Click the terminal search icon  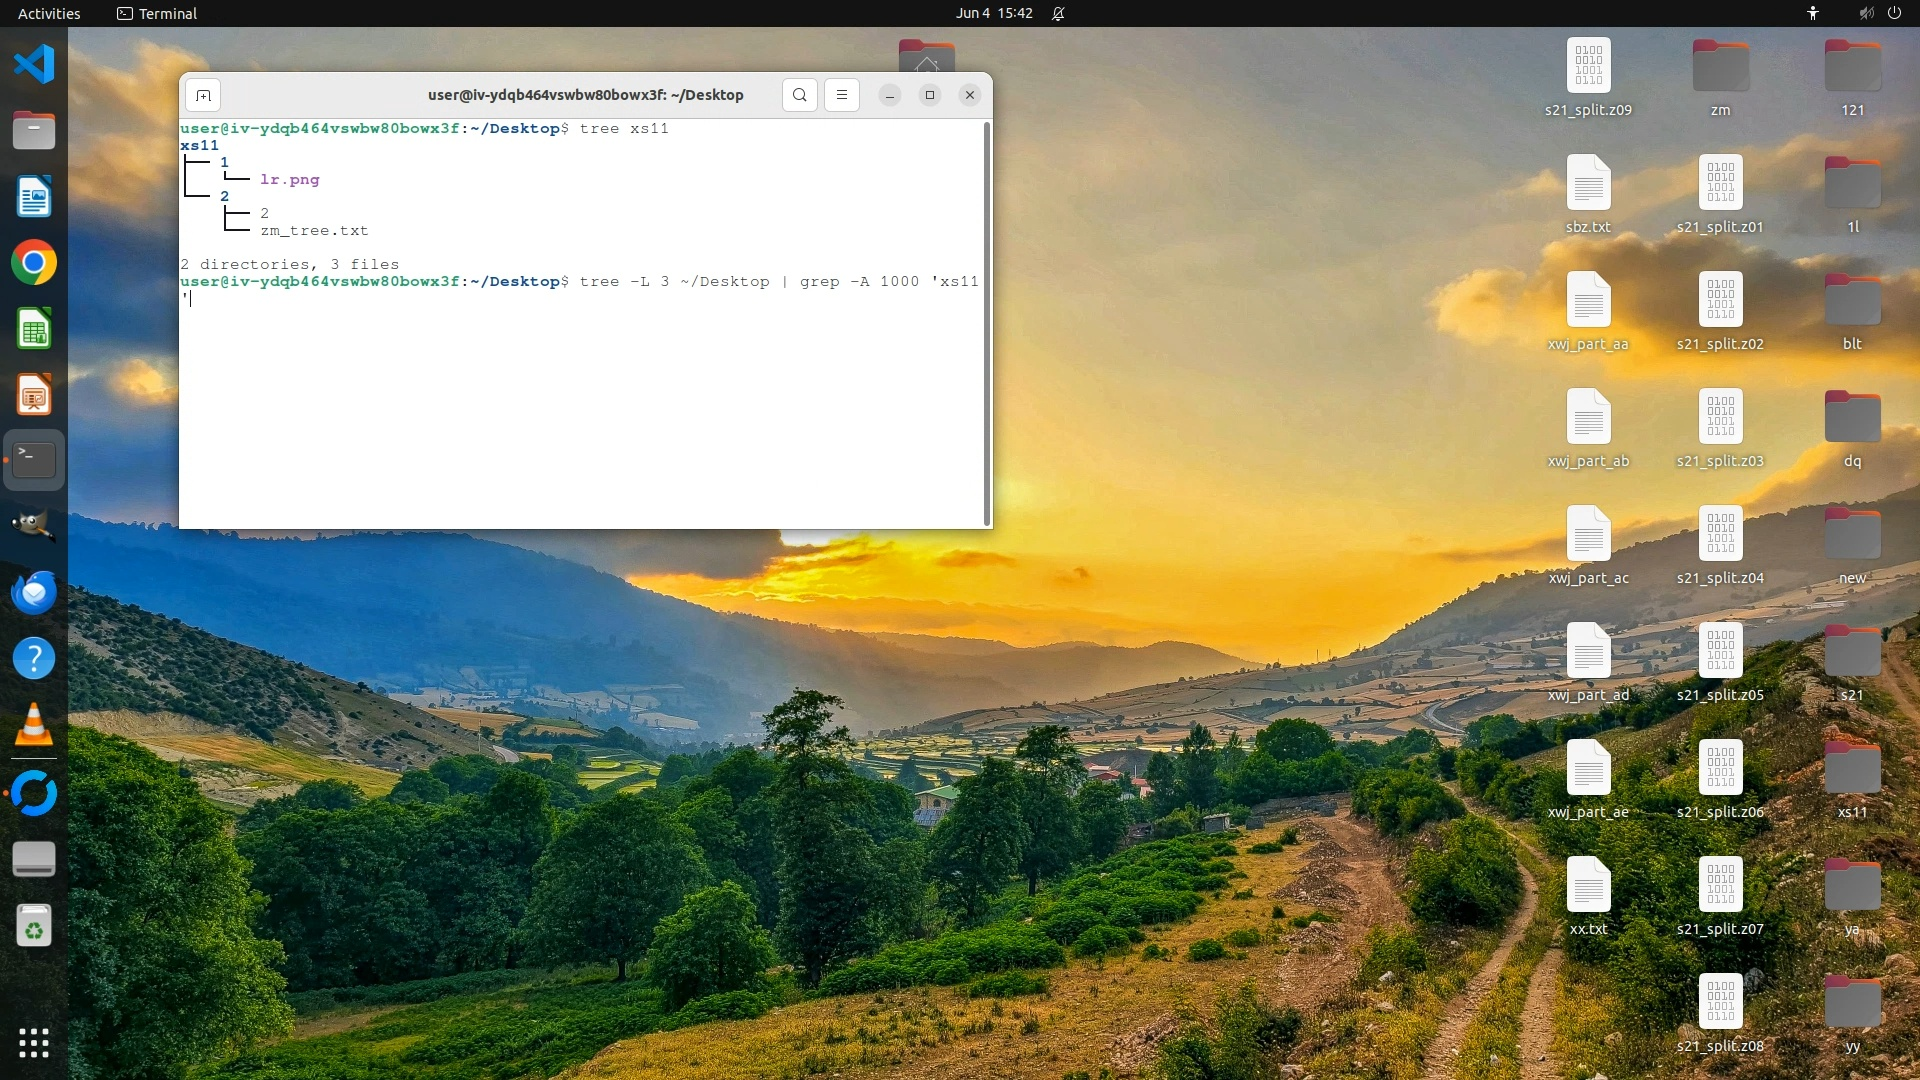click(799, 95)
